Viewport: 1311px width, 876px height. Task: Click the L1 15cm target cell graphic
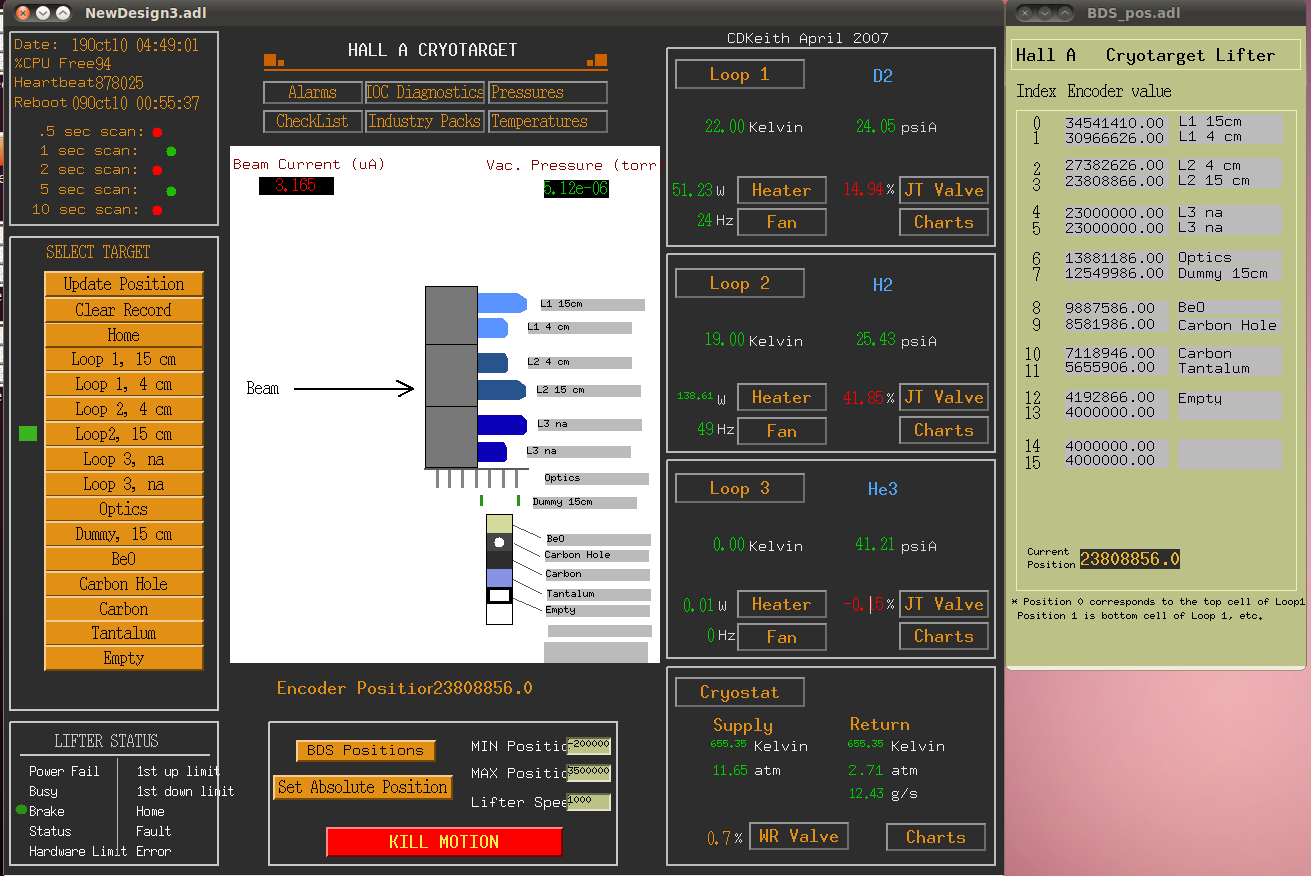pos(502,303)
